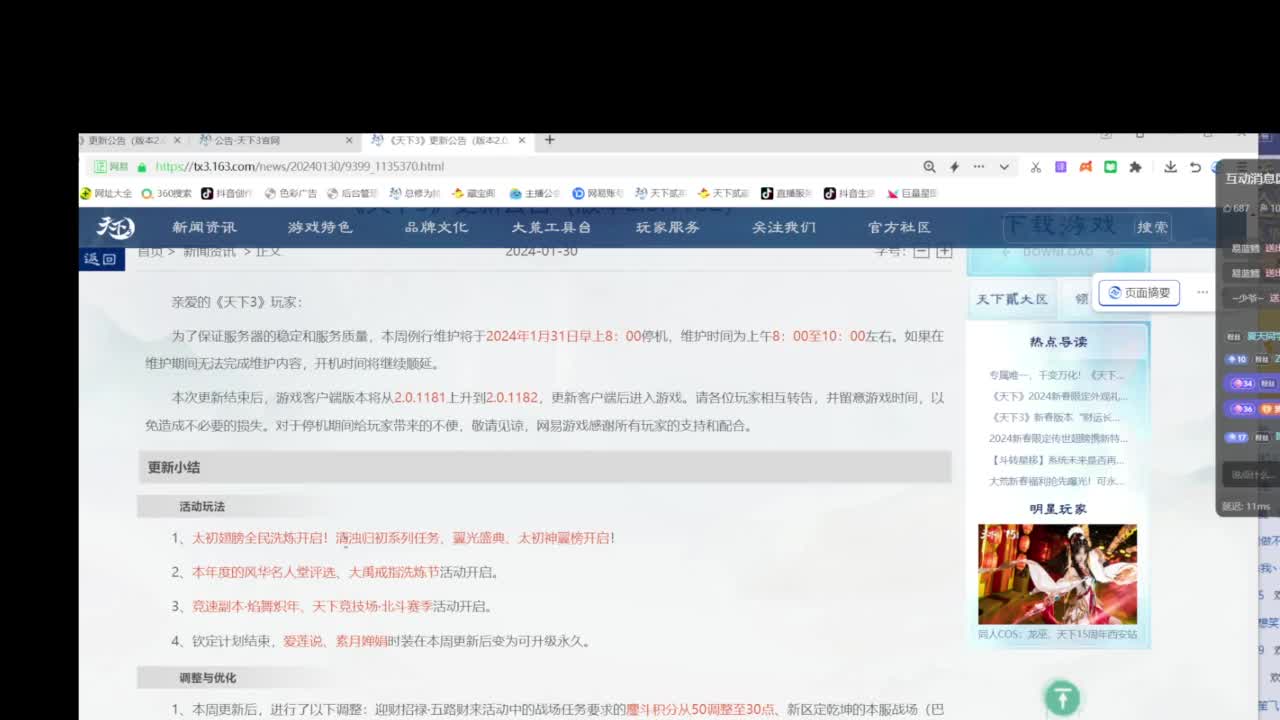Screen dimensions: 1280x720
Task: Open the 总修为 bookmark
Action: coord(414,194)
